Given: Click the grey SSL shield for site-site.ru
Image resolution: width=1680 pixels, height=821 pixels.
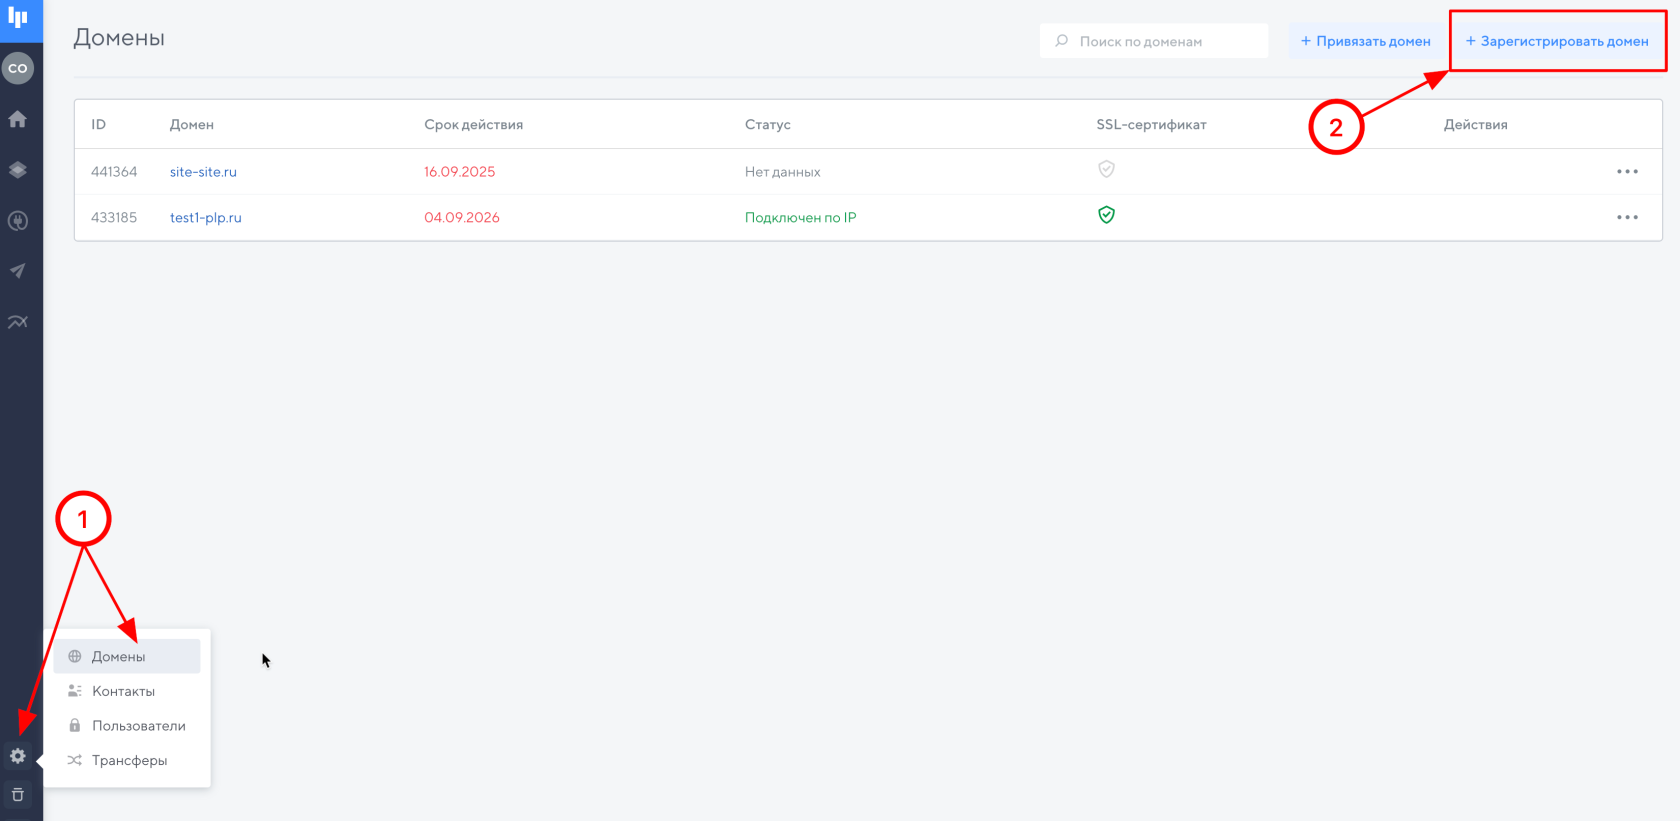Looking at the screenshot, I should (1106, 169).
